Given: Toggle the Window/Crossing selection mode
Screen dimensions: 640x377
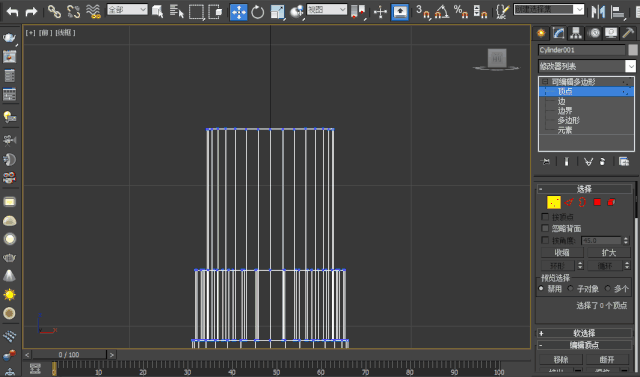Looking at the screenshot, I should coord(215,11).
